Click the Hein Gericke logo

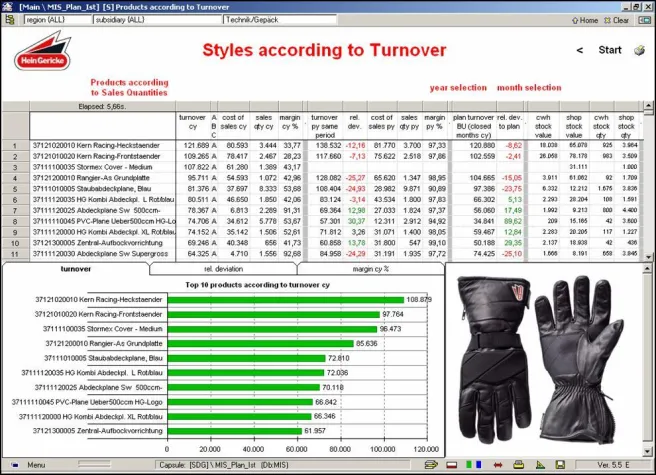tap(42, 52)
